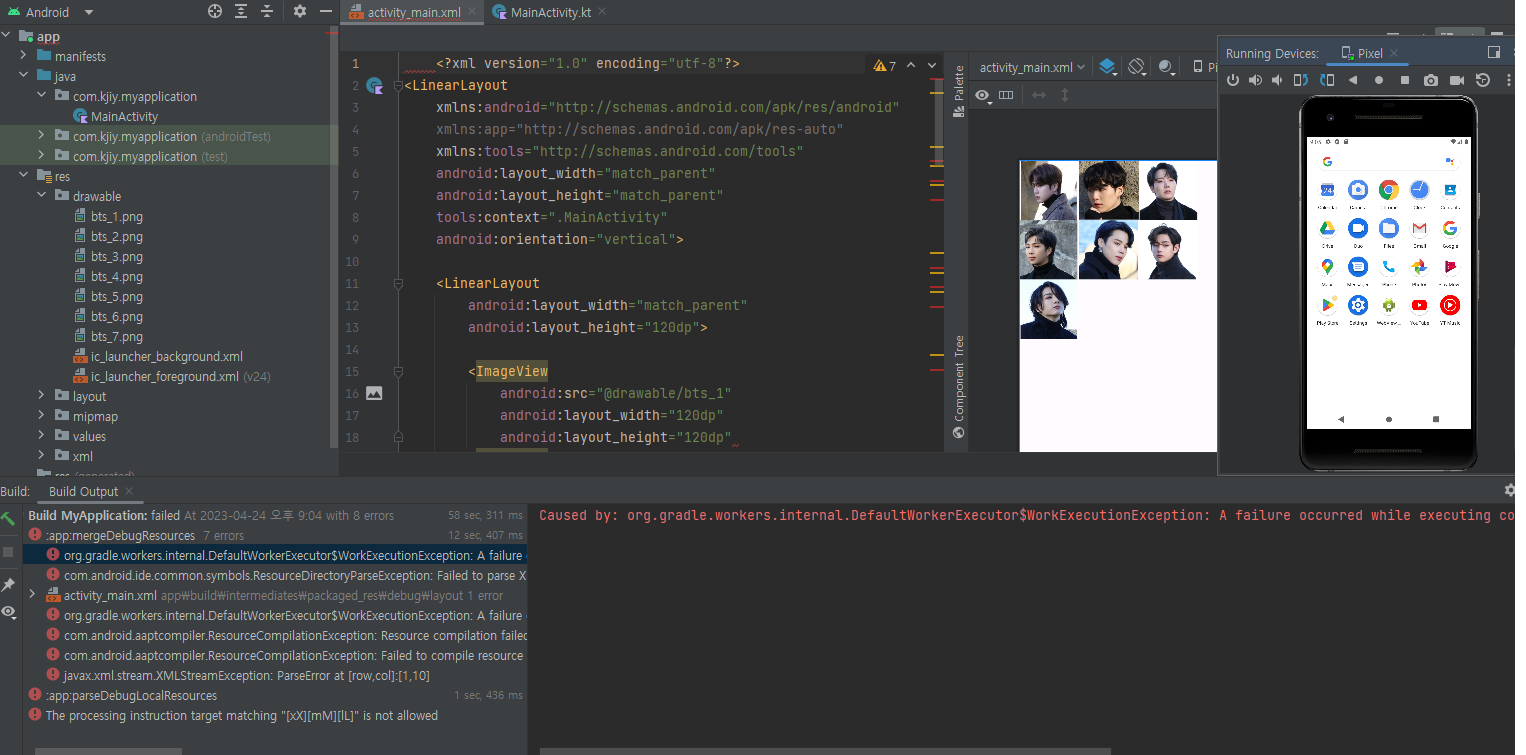1526x755 pixels.
Task: Click emulator Power button
Action: tap(1233, 80)
